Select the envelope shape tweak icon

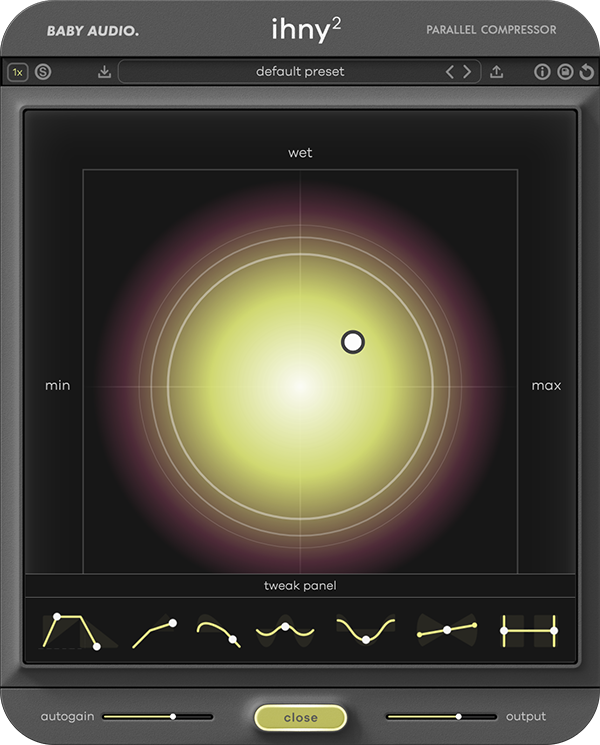point(78,631)
